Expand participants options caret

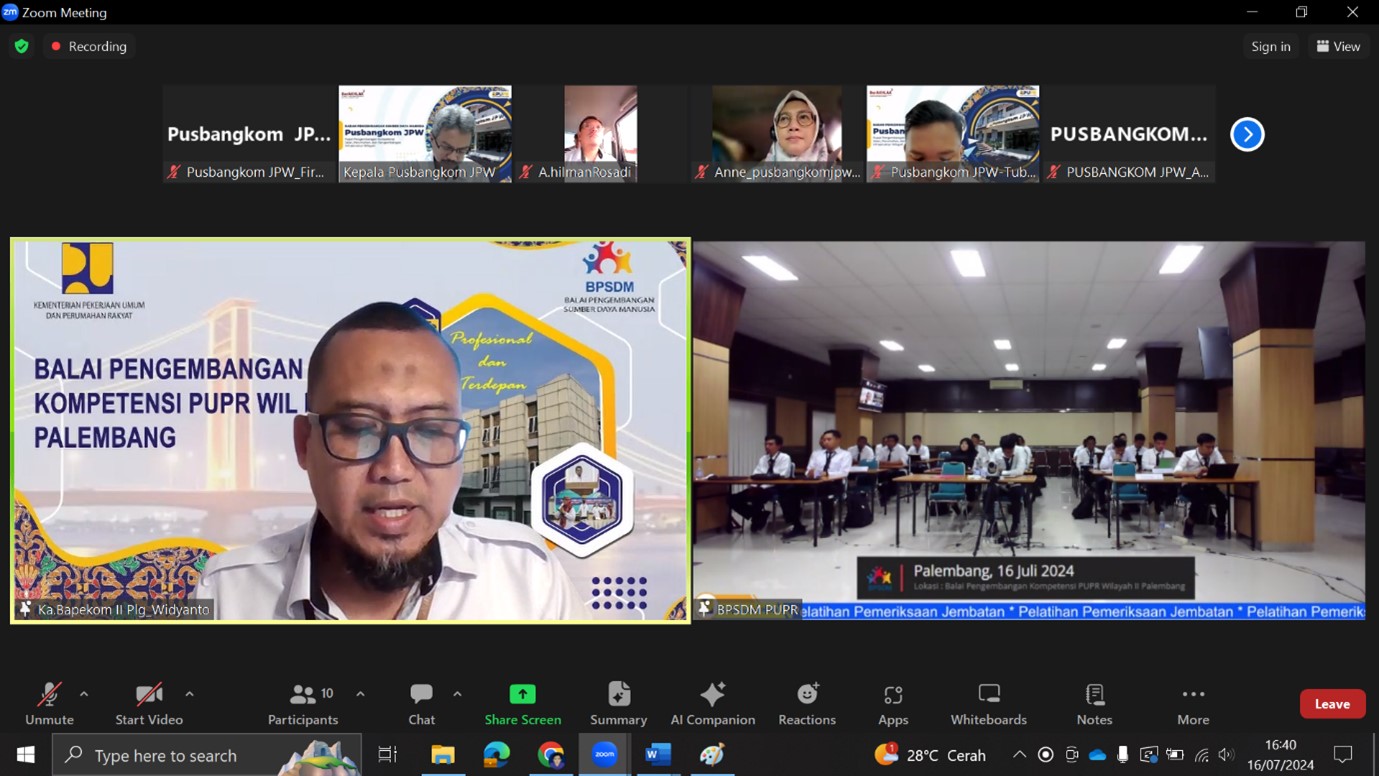click(x=360, y=694)
